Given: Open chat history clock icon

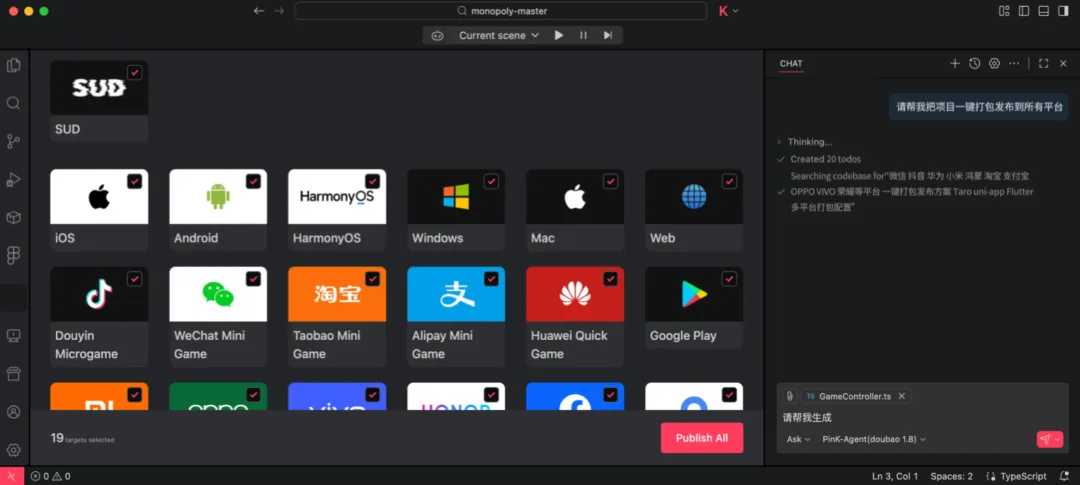Looking at the screenshot, I should 974,63.
